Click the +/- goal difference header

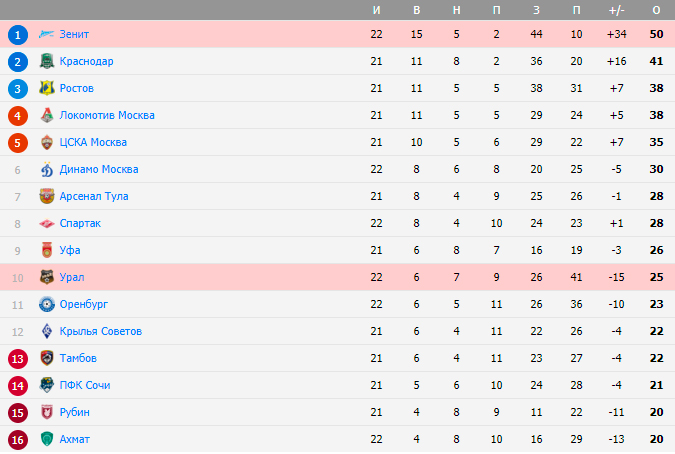(616, 10)
